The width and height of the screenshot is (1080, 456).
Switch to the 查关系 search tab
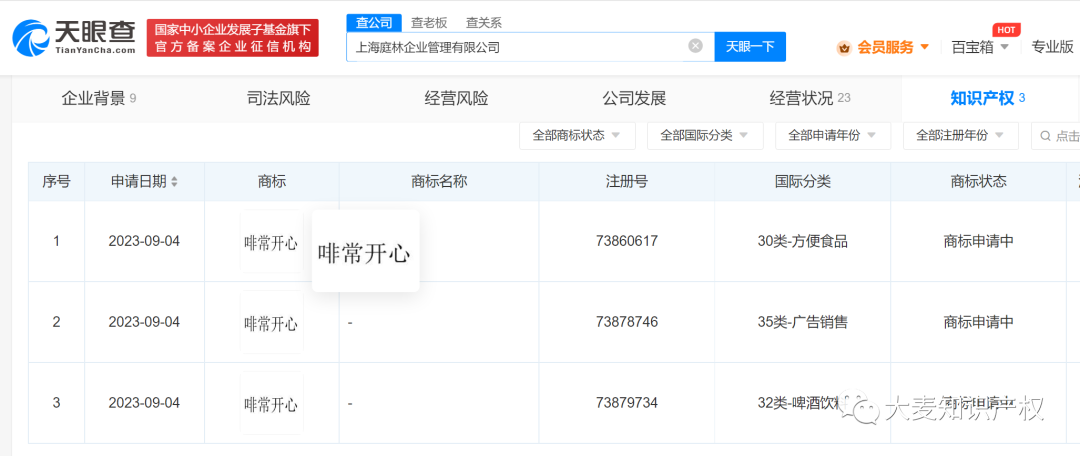point(484,23)
